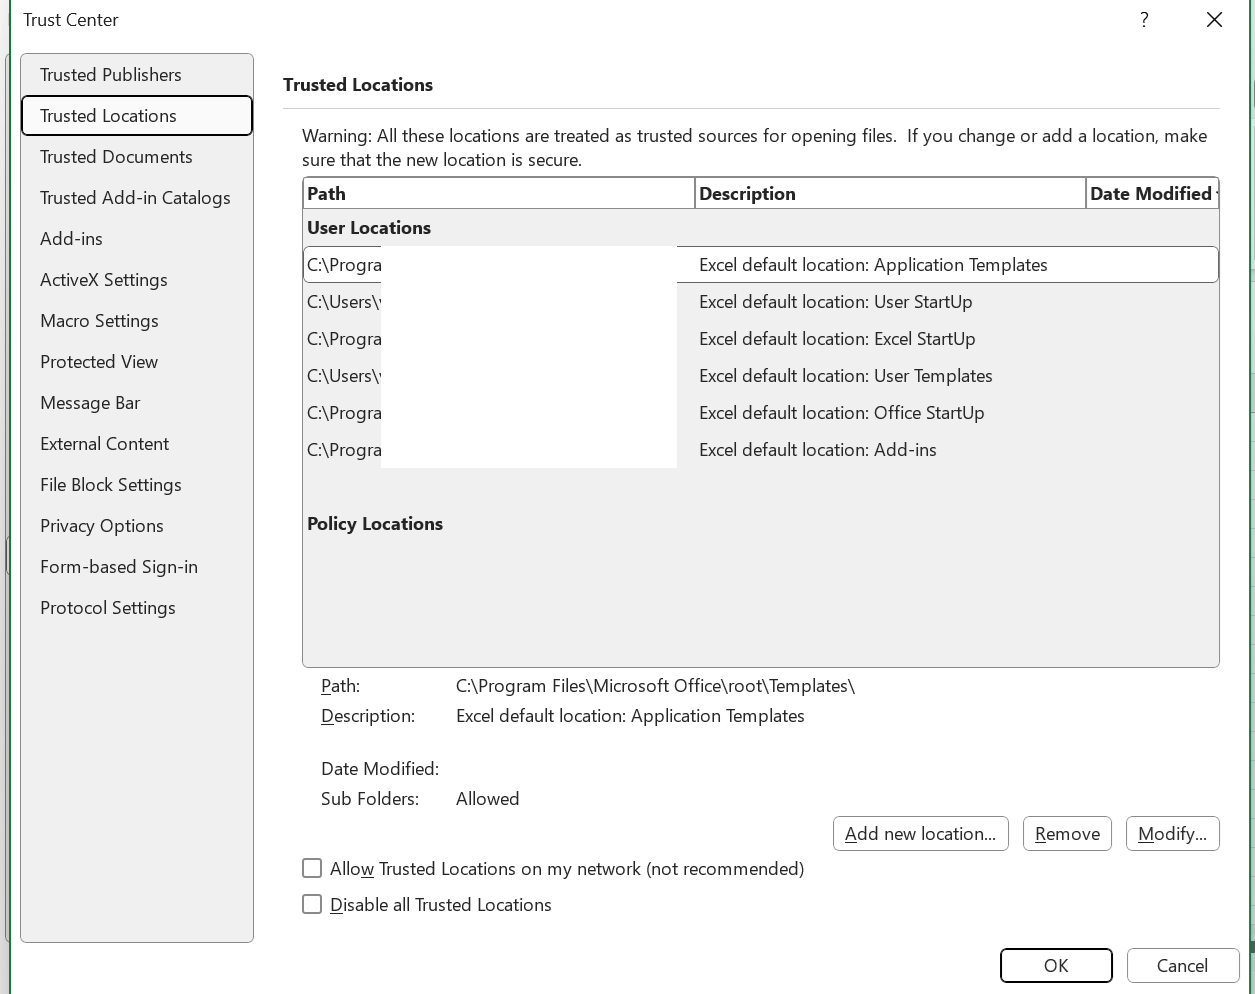Select the Excel StartUp location row

(761, 339)
